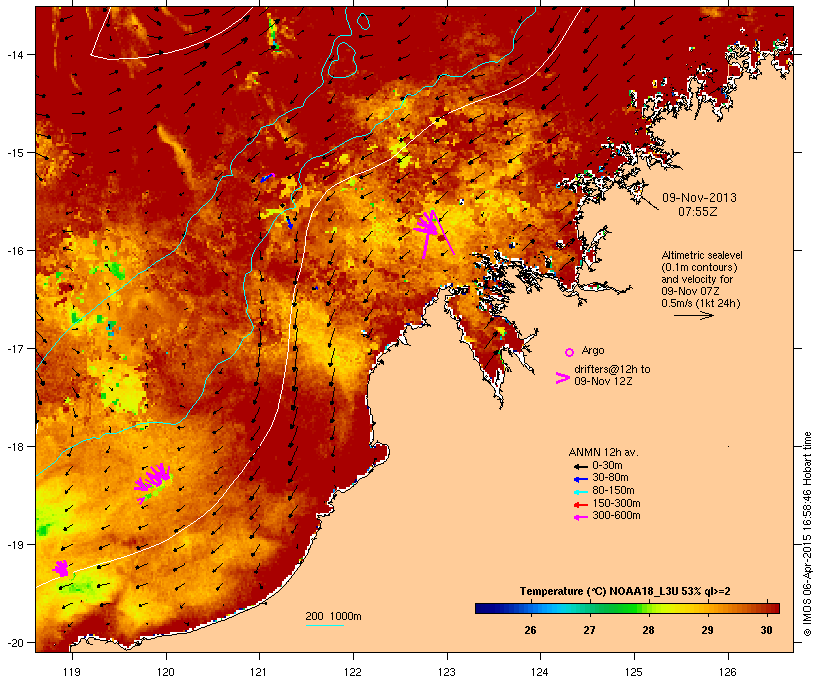Click the '26' tick on the color bar
820x680 pixels.
[x=530, y=630]
